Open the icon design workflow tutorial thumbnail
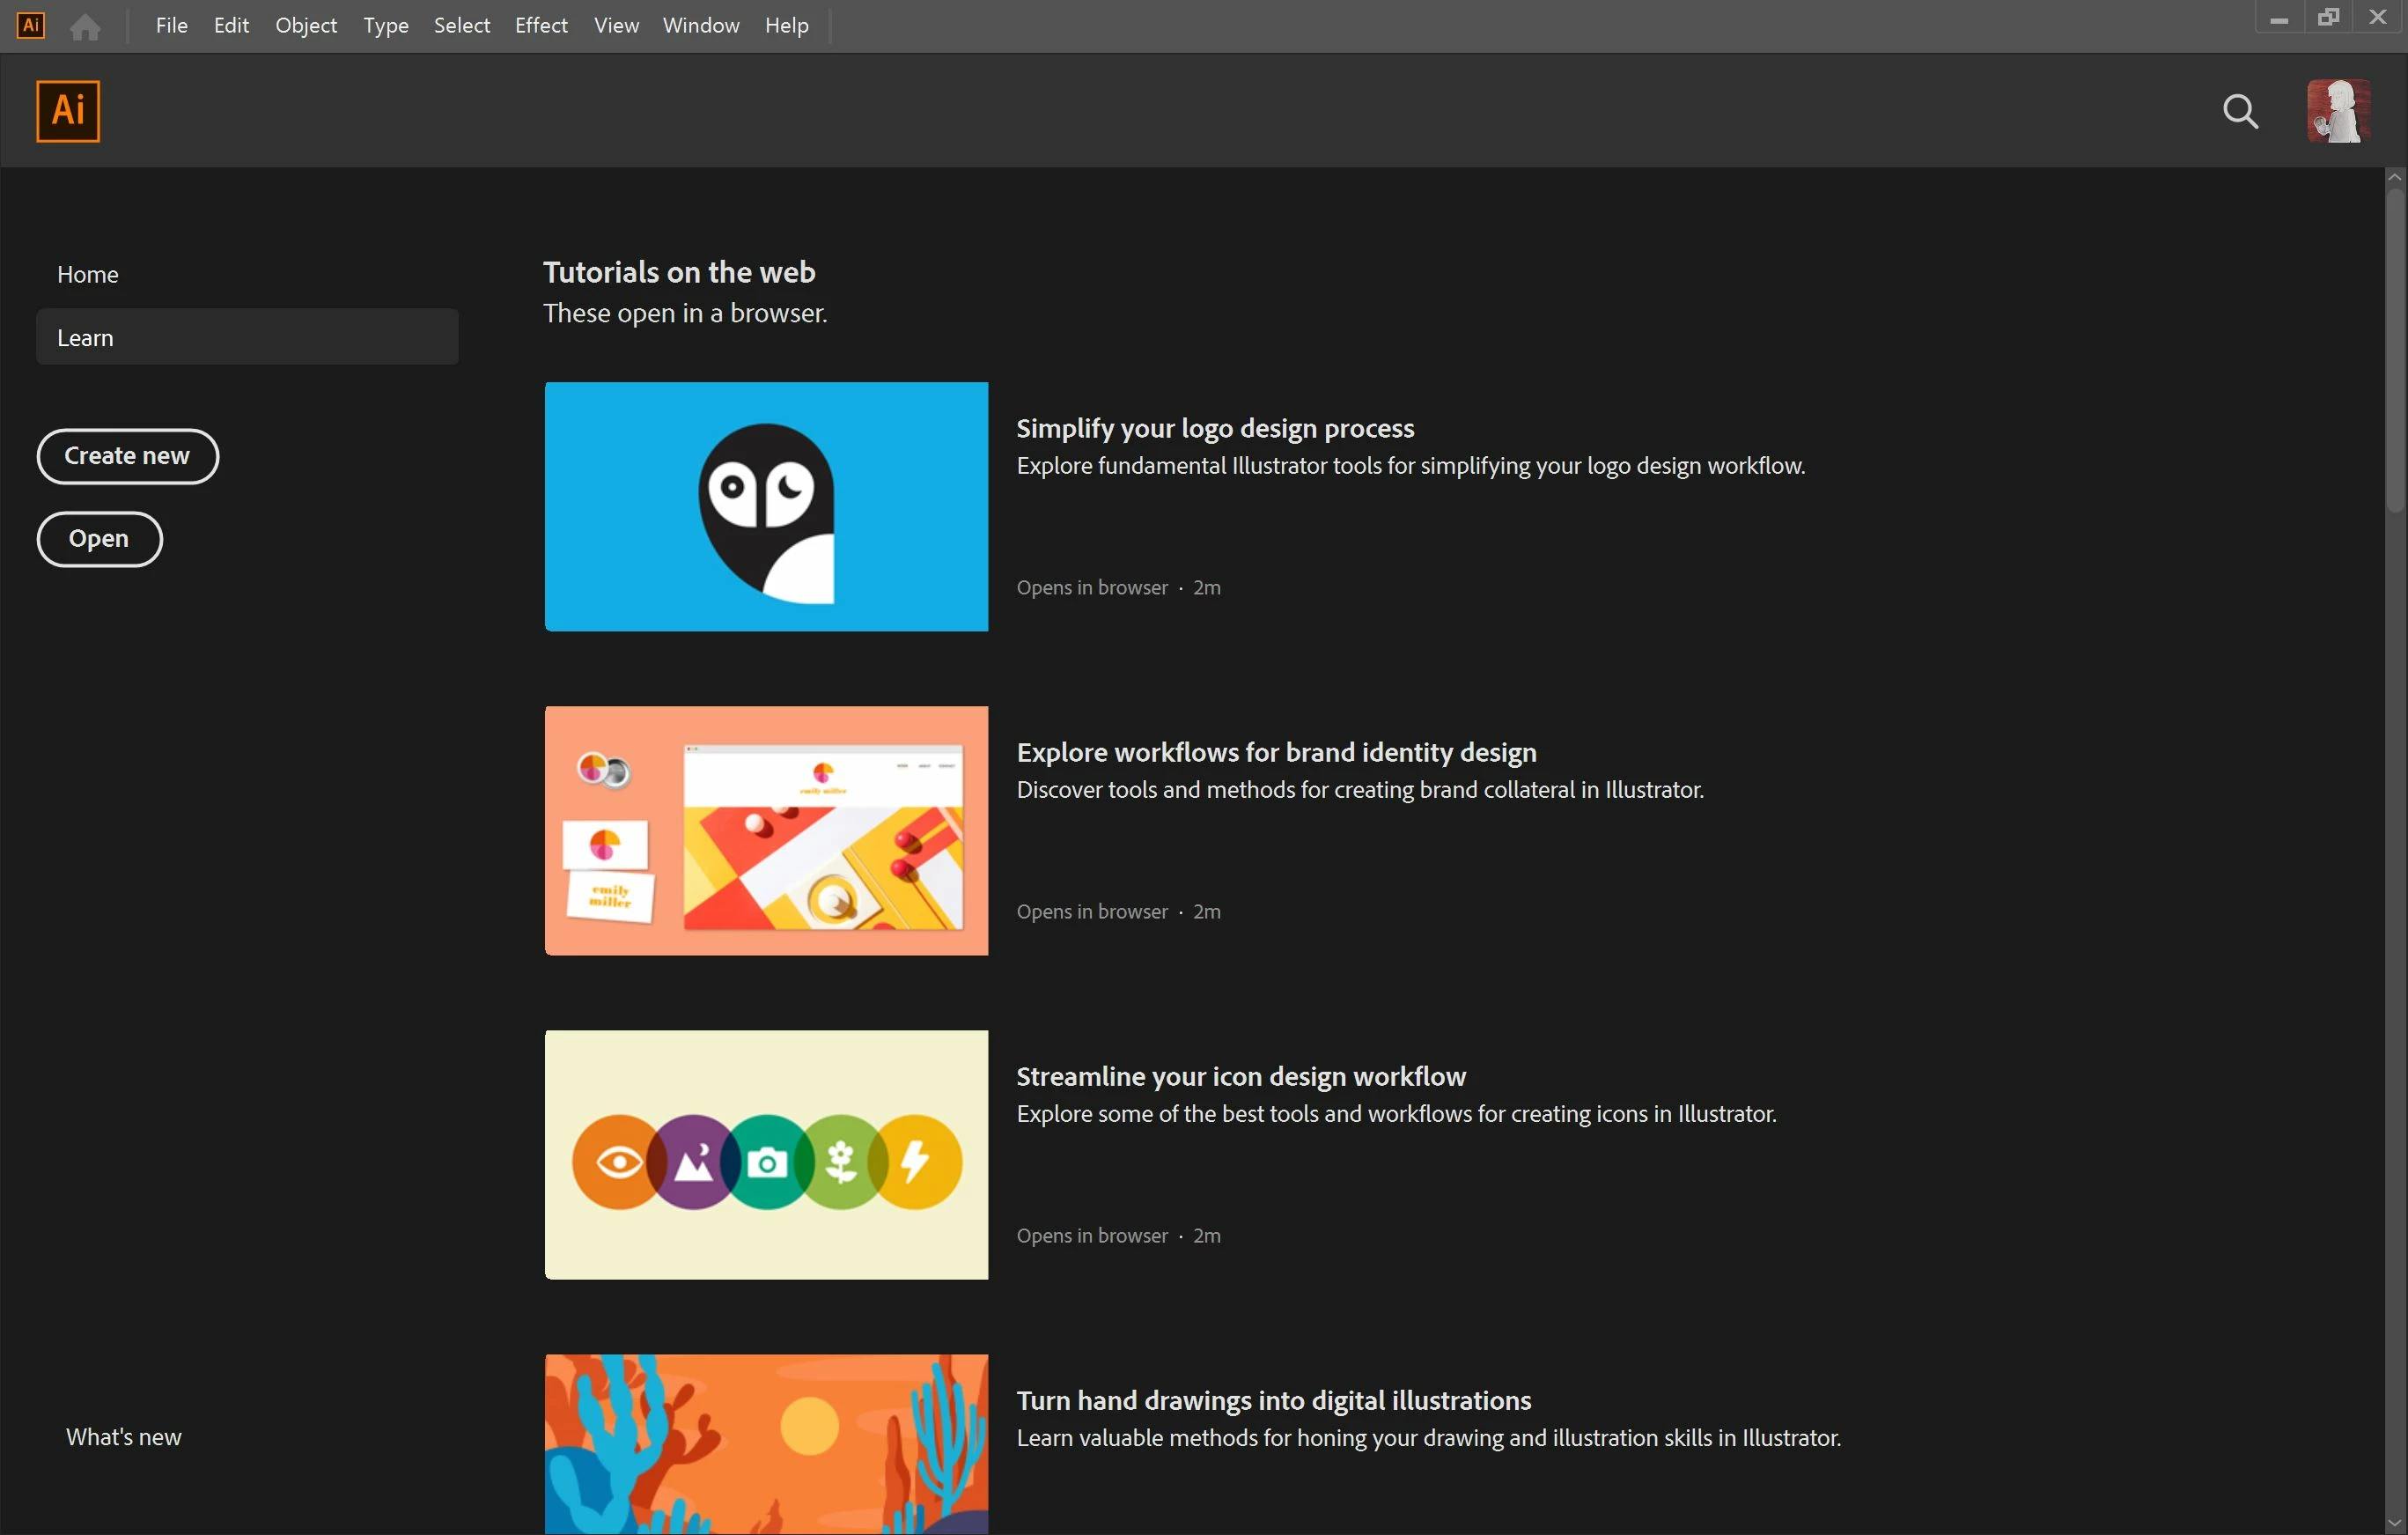The height and width of the screenshot is (1535, 2408). [766, 1154]
